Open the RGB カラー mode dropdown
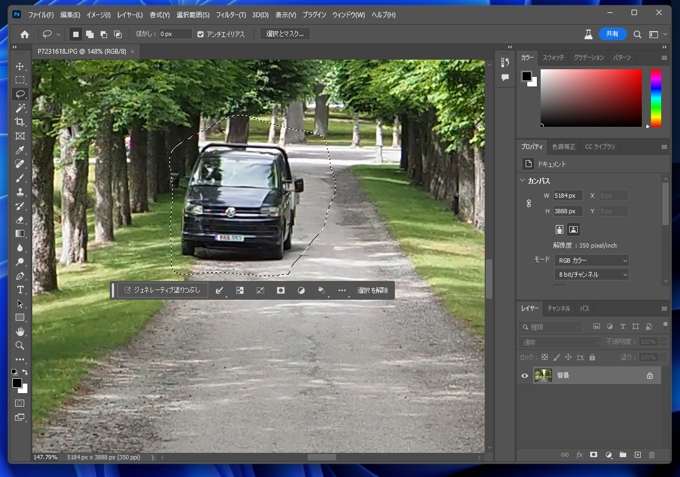The width and height of the screenshot is (680, 477). [592, 260]
